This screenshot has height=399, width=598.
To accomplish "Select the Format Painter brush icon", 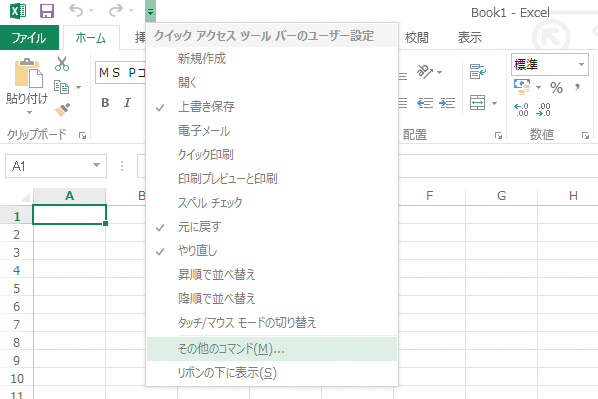I will (62, 109).
